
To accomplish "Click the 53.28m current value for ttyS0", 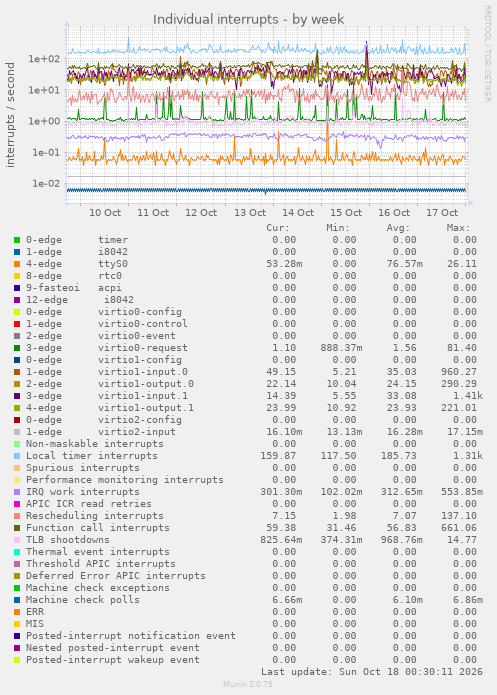I will pyautogui.click(x=284, y=264).
